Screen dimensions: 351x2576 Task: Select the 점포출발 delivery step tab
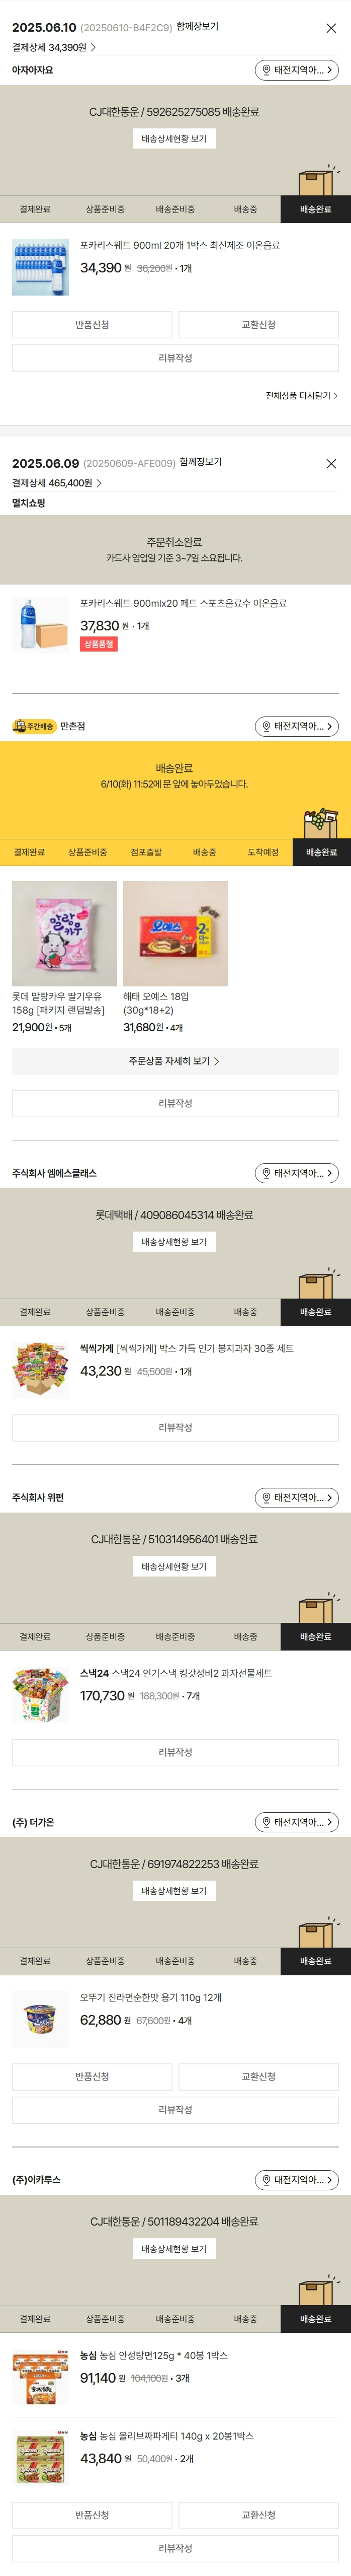tap(146, 852)
